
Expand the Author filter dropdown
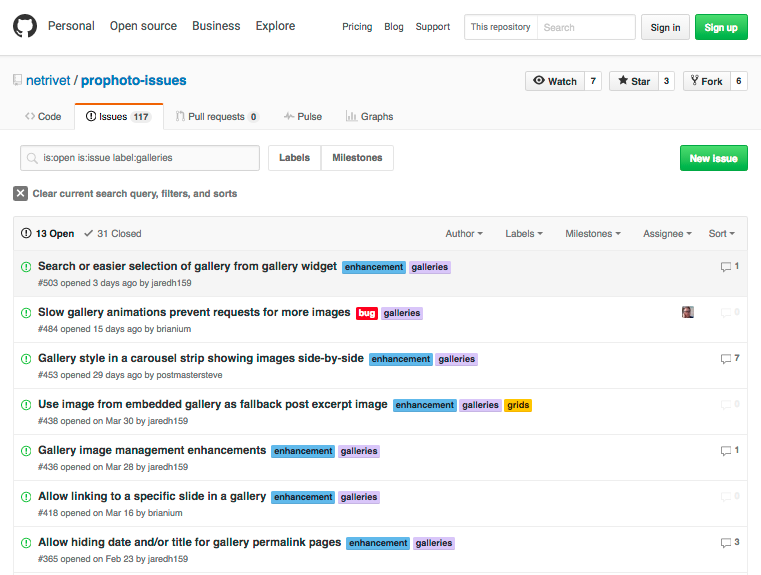pyautogui.click(x=464, y=233)
